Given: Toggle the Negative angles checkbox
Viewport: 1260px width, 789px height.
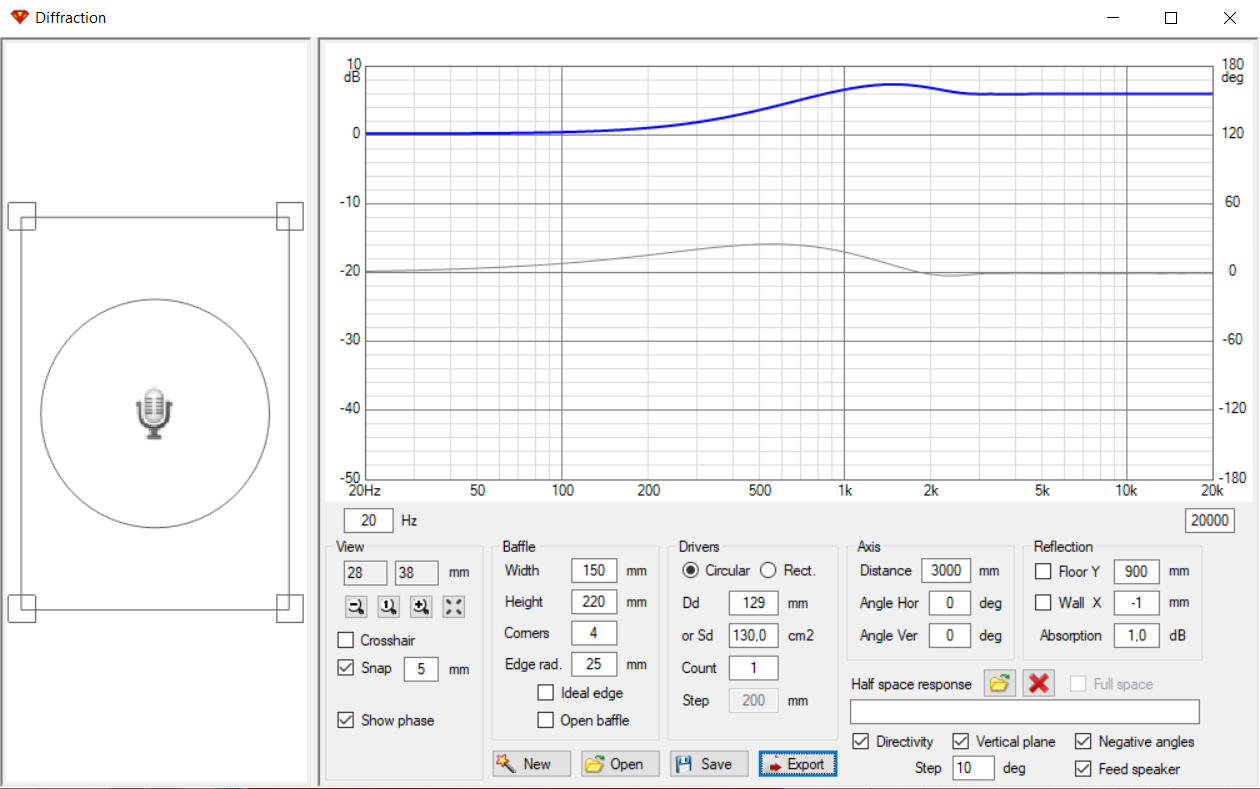Looking at the screenshot, I should click(1083, 742).
